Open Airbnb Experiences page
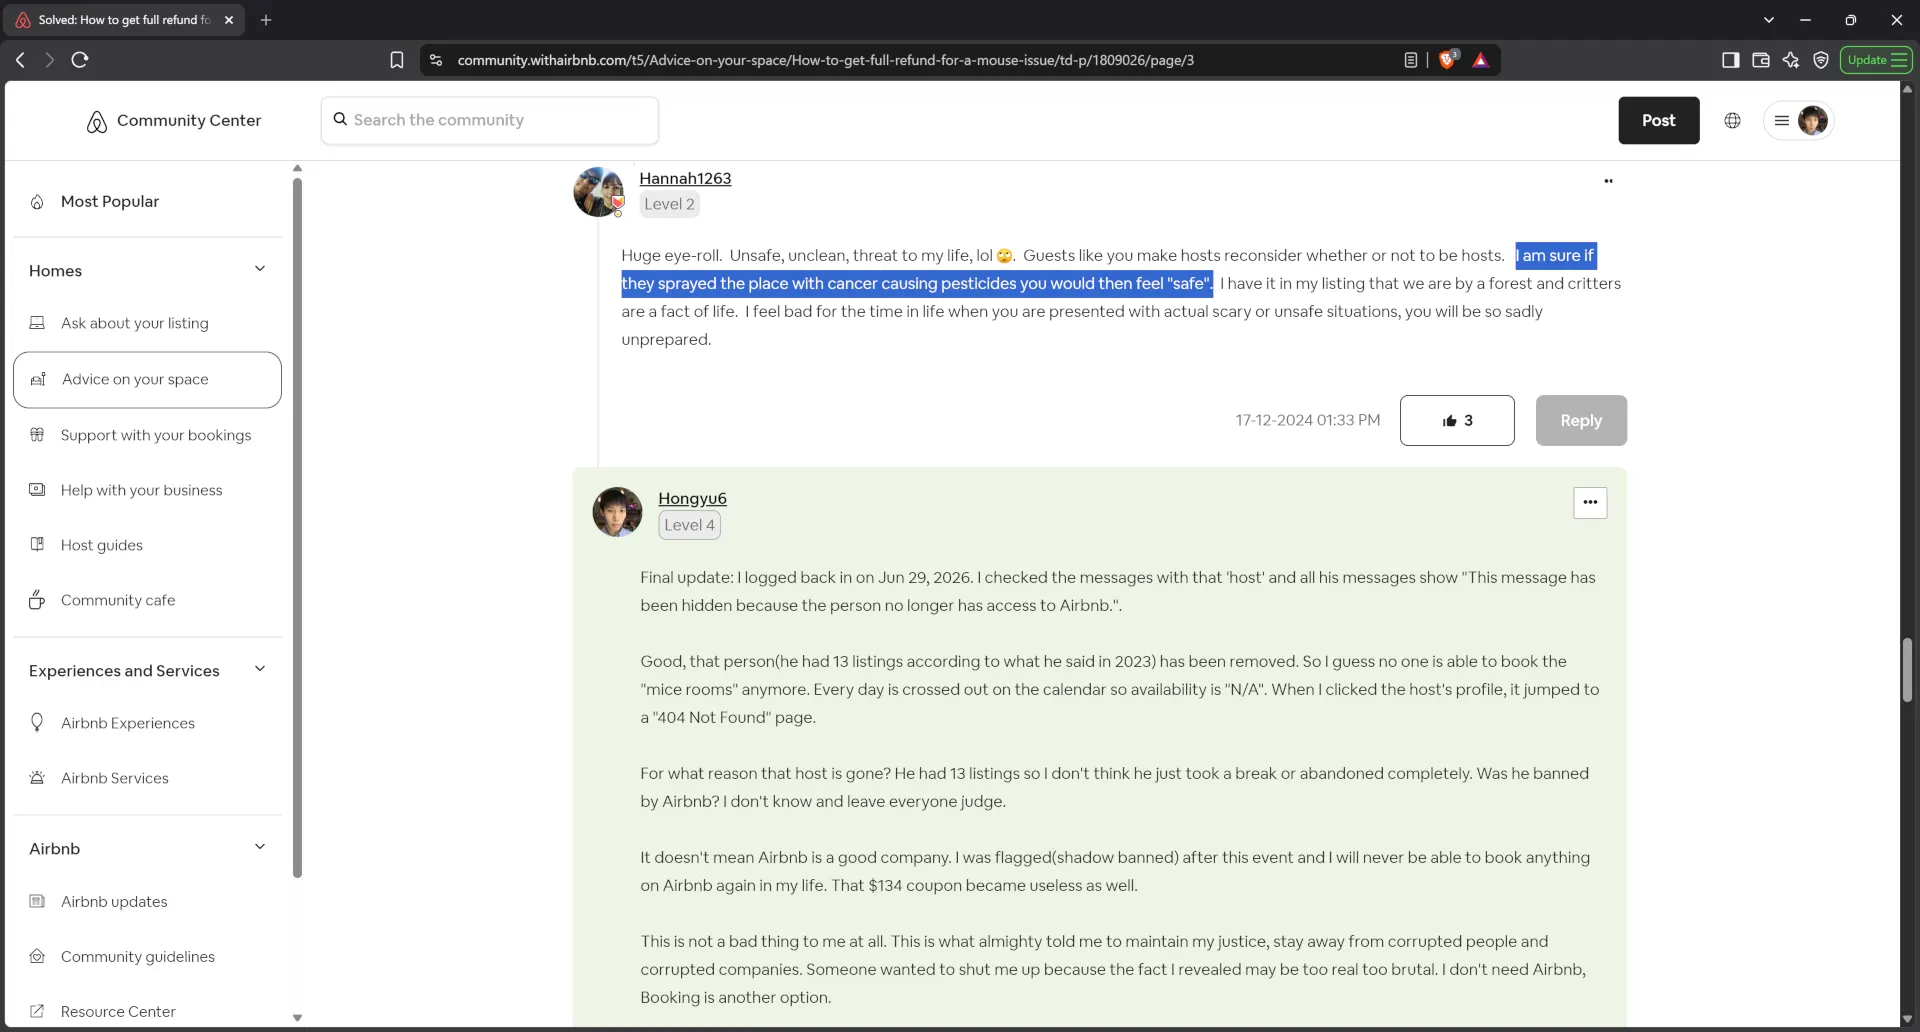 tap(128, 723)
